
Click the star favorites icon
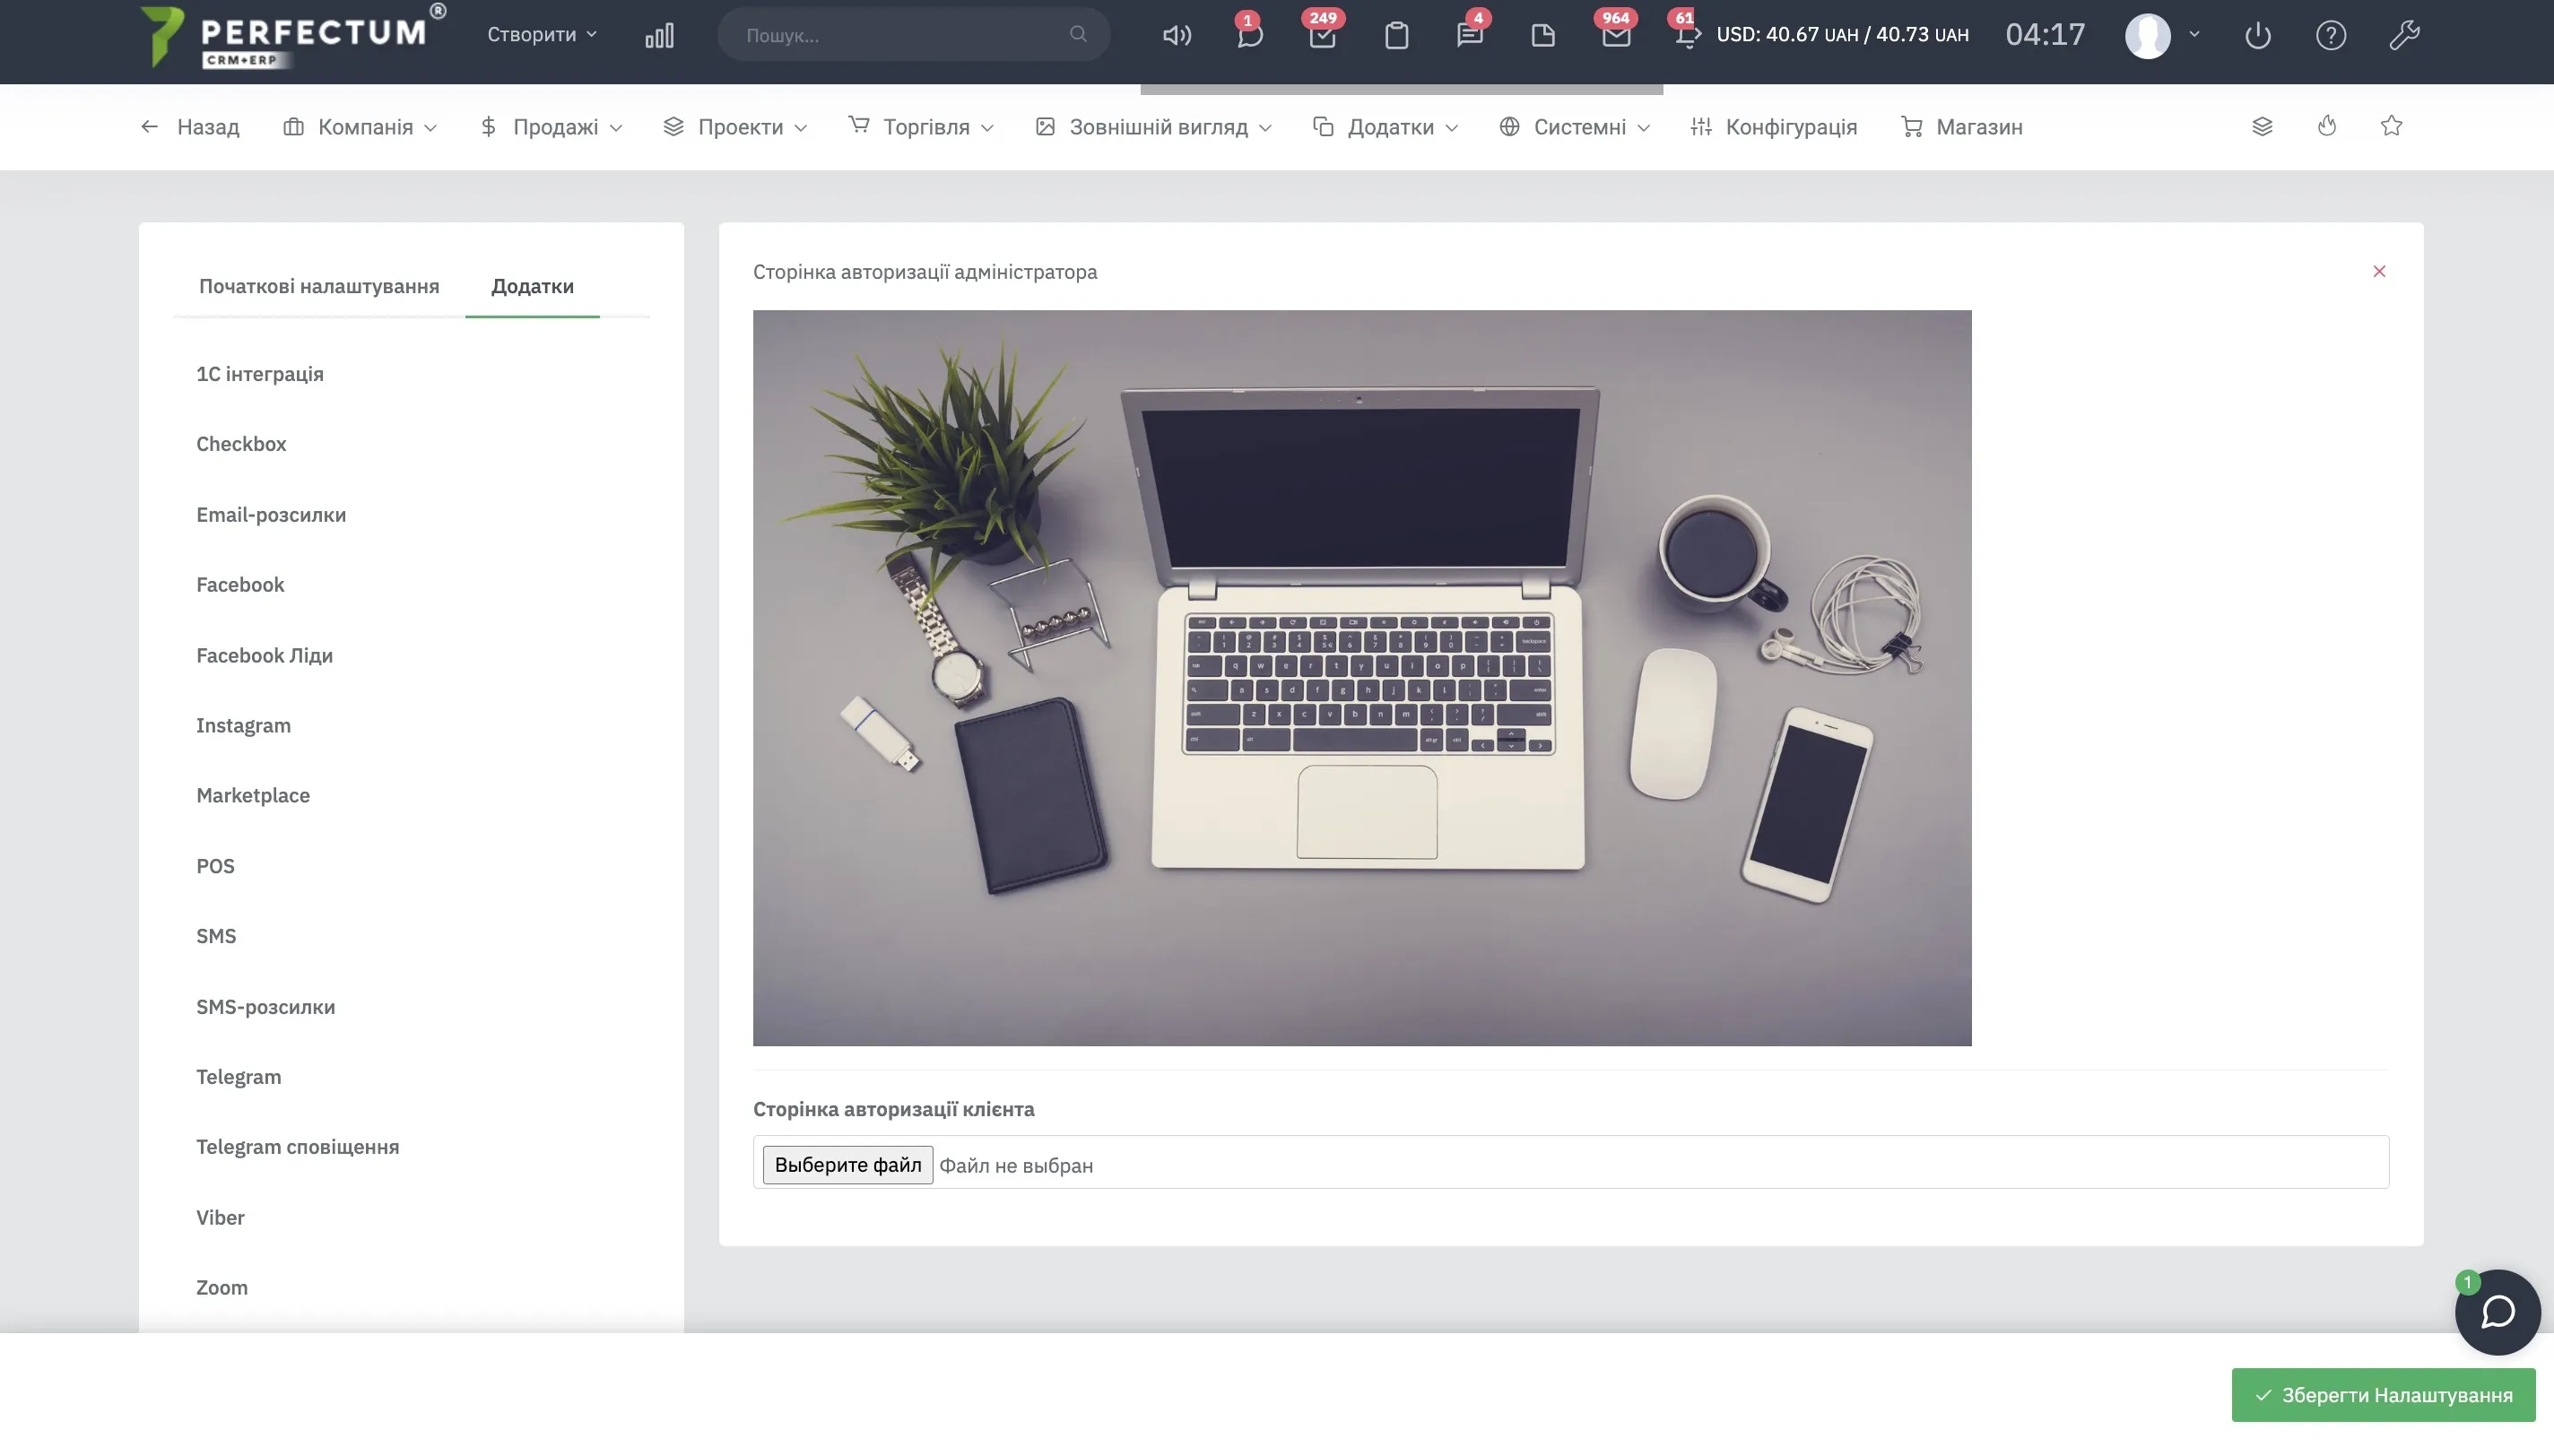(x=2391, y=126)
